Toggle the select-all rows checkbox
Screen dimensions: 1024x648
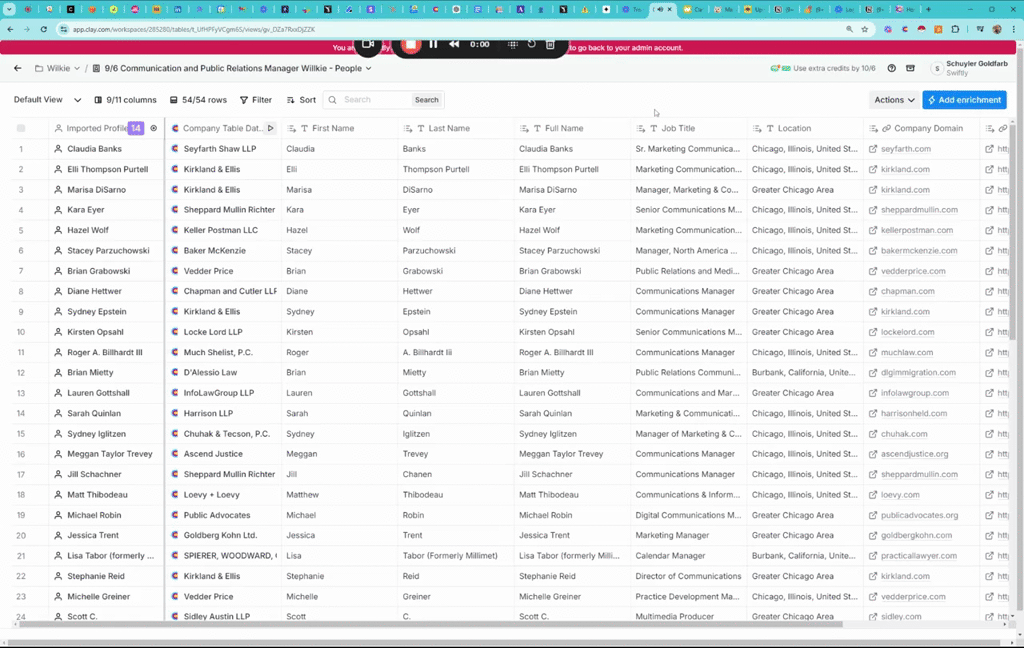[x=21, y=128]
